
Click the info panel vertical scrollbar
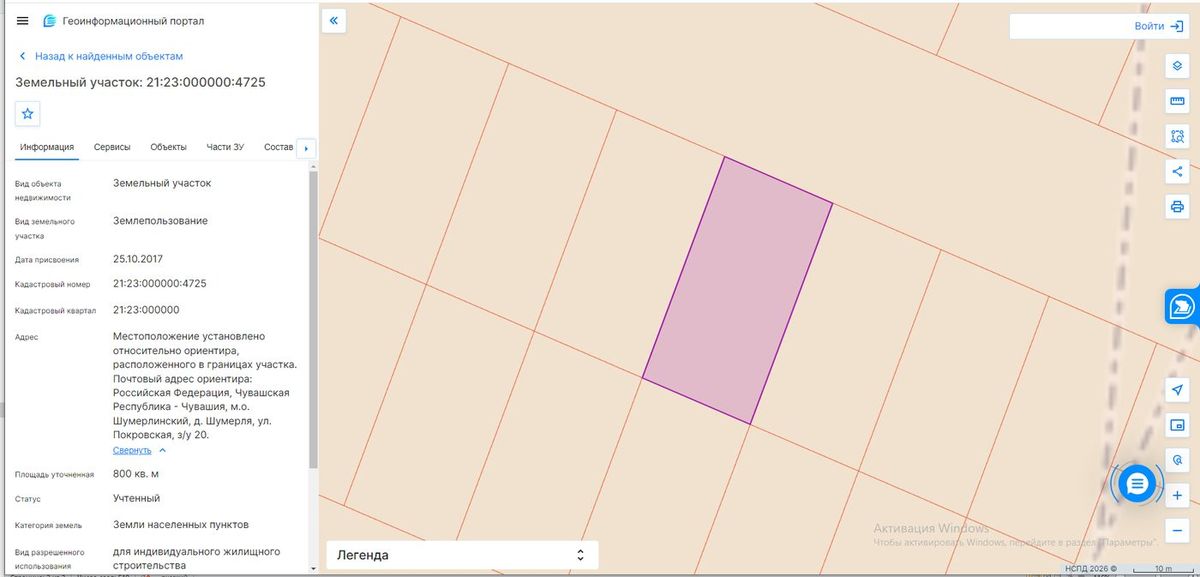[x=313, y=320]
